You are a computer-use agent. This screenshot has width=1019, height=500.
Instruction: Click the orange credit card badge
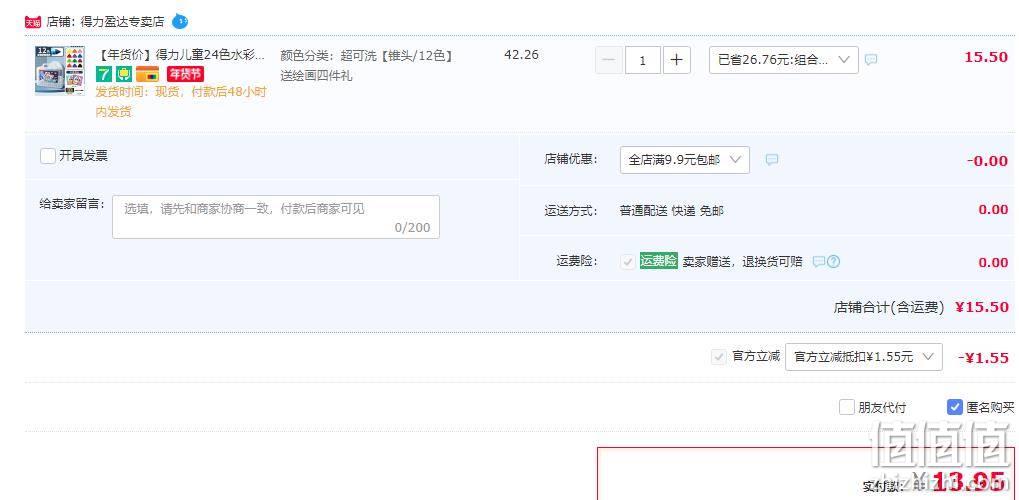tap(148, 74)
